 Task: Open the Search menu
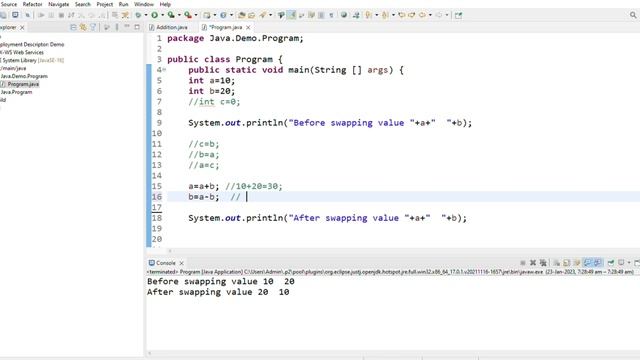tap(83, 4)
